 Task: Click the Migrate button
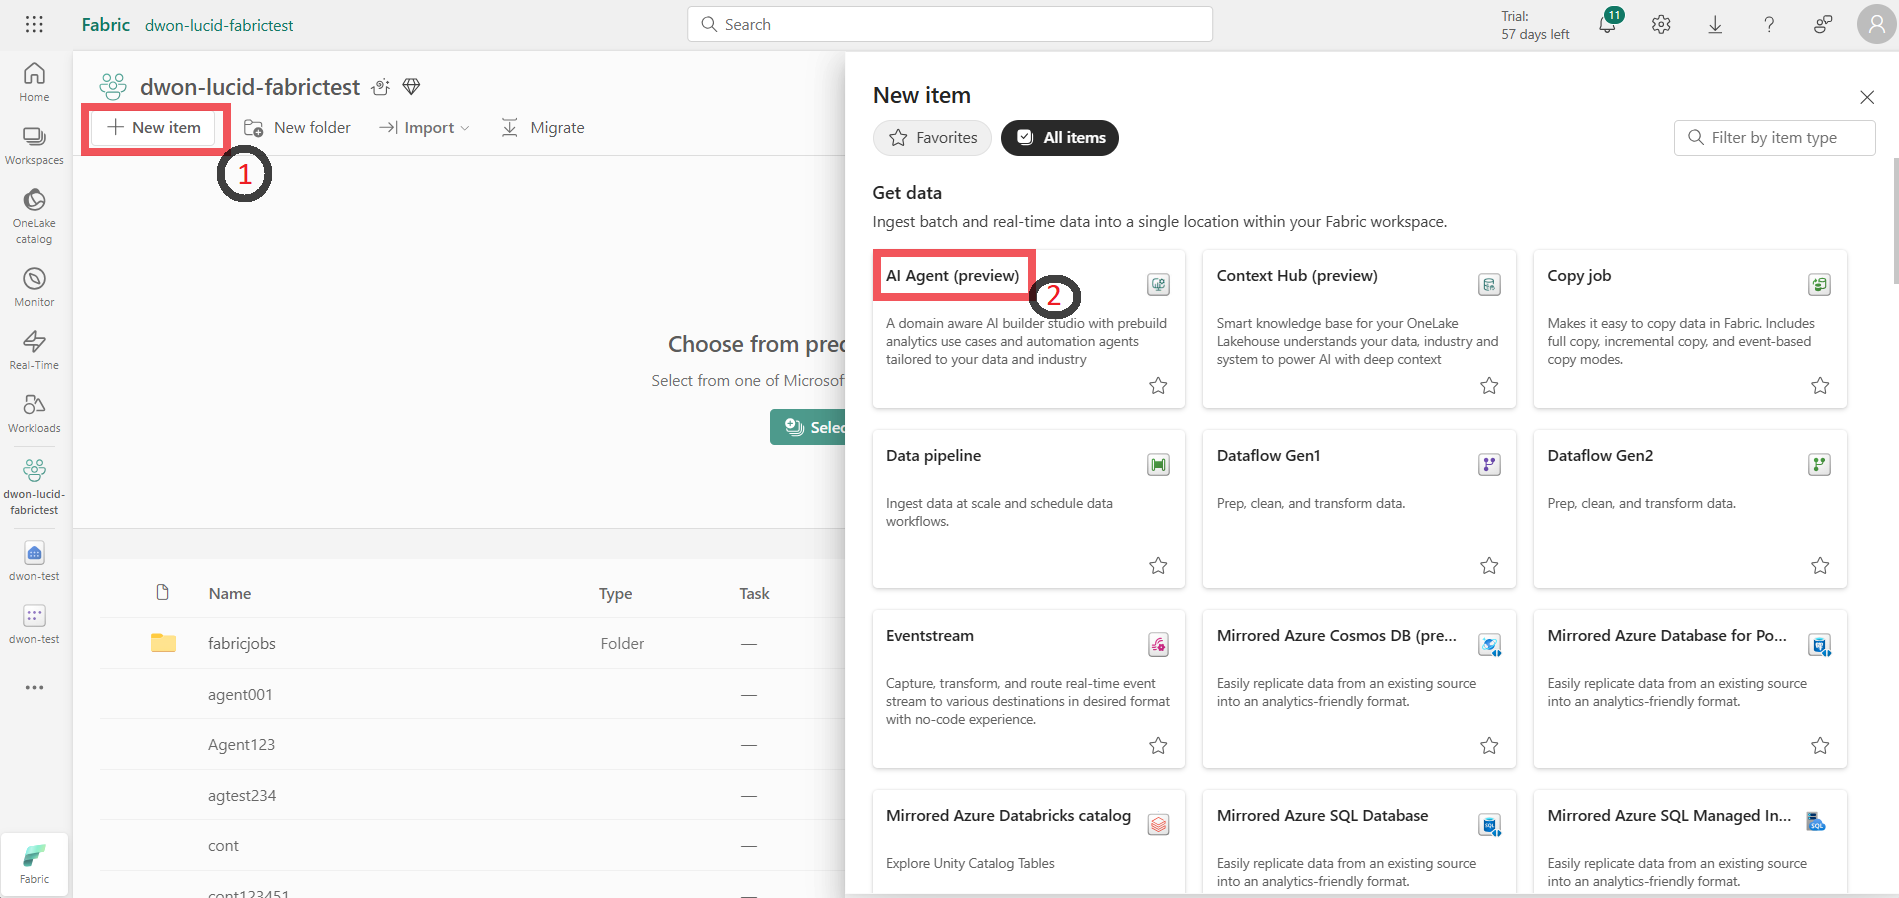(x=543, y=128)
